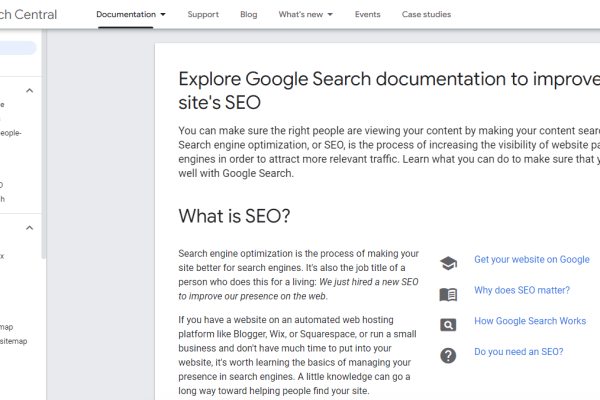Go to the Support tab
This screenshot has width=600, height=400.
pos(203,15)
